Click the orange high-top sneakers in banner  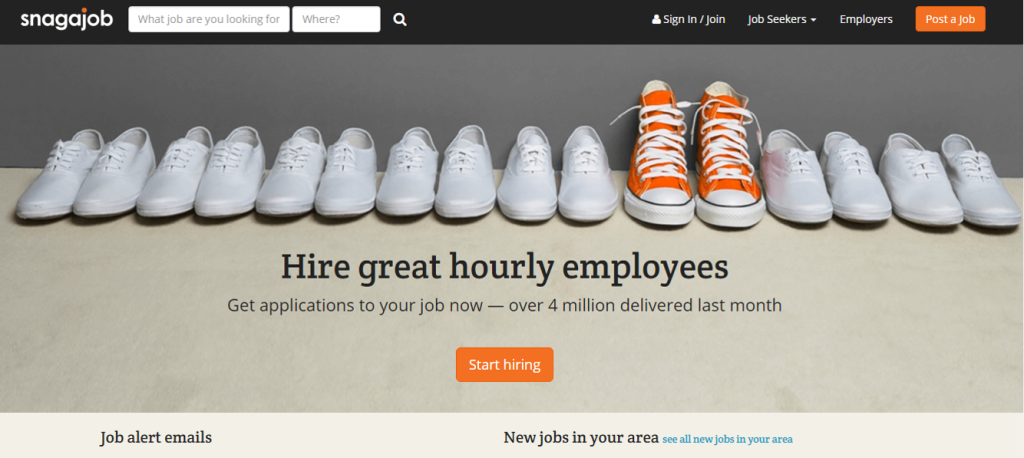[x=694, y=154]
